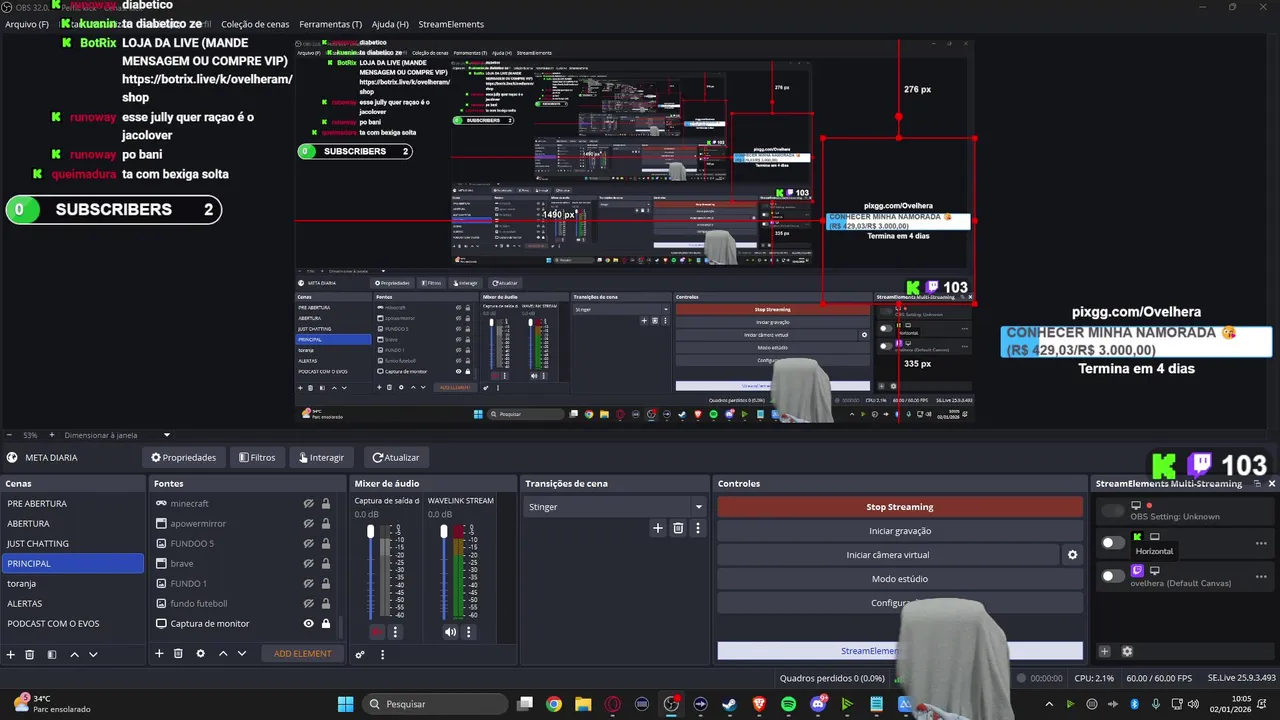Add a new scene transition
The height and width of the screenshot is (720, 1280).
[x=657, y=528]
